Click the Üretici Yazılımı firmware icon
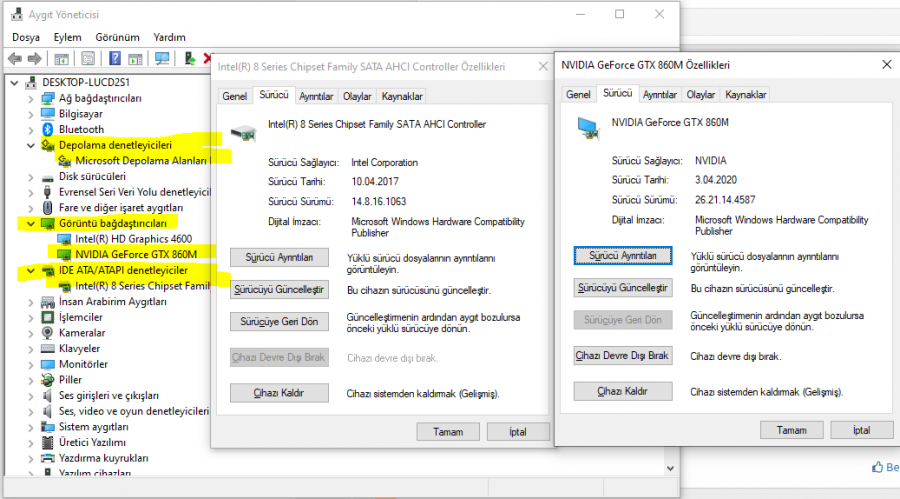Image resolution: width=900 pixels, height=499 pixels. click(x=48, y=442)
